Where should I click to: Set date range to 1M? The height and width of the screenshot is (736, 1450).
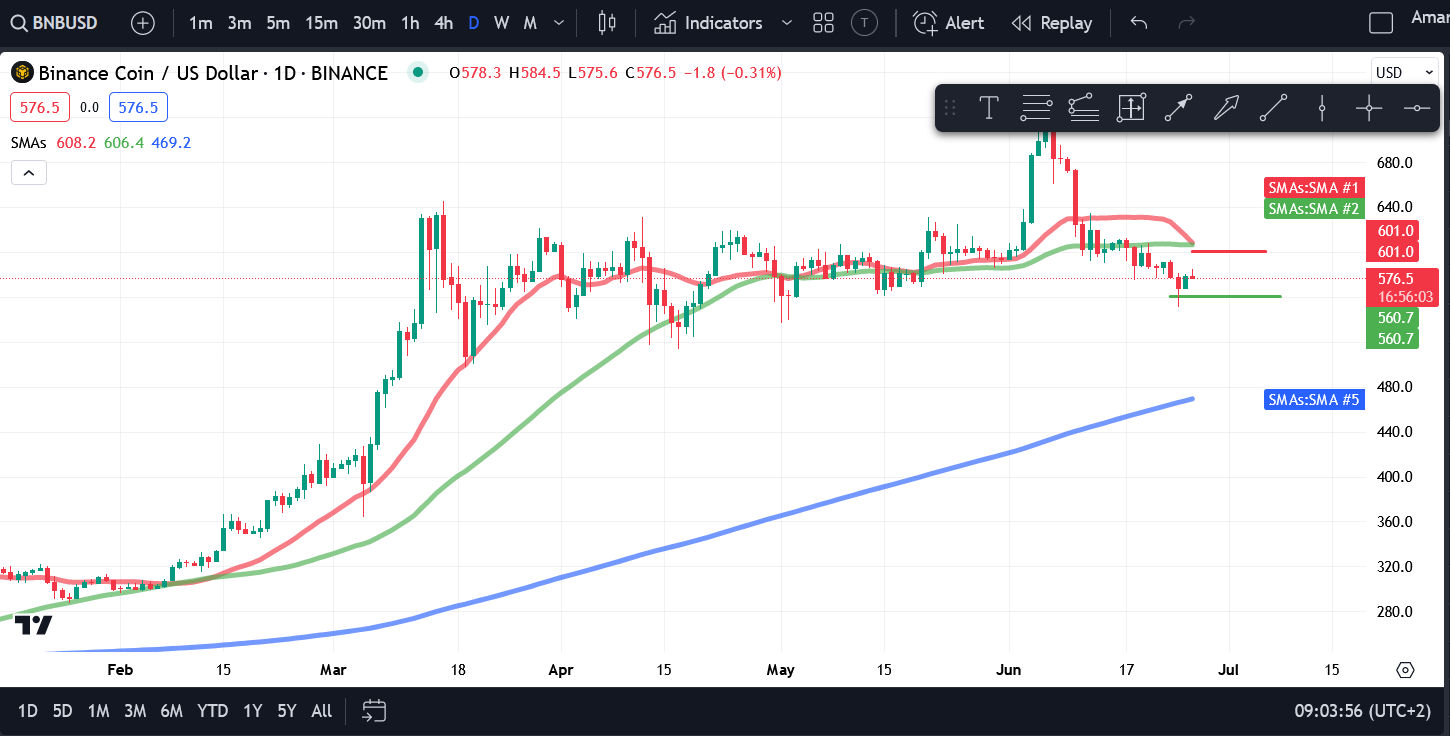point(98,711)
